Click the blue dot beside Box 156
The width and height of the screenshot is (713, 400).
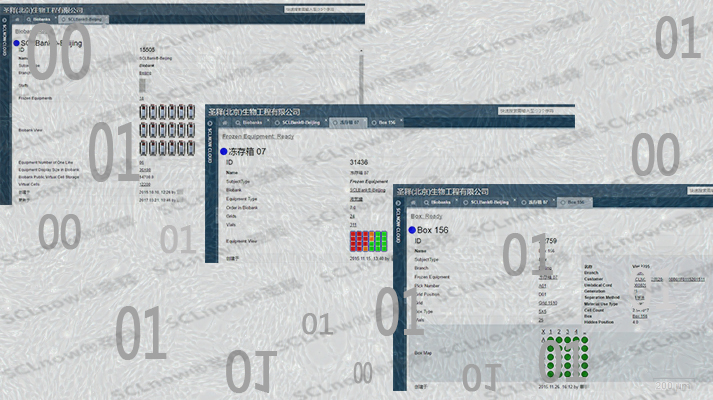pos(412,230)
